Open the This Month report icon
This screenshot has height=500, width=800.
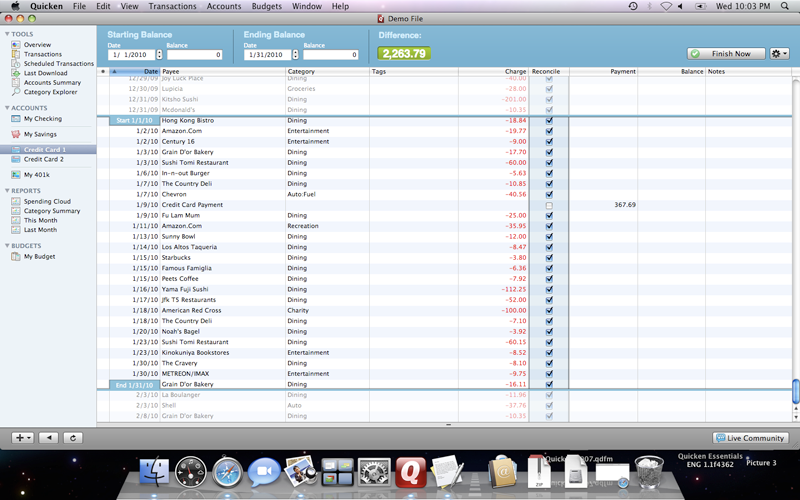point(16,220)
